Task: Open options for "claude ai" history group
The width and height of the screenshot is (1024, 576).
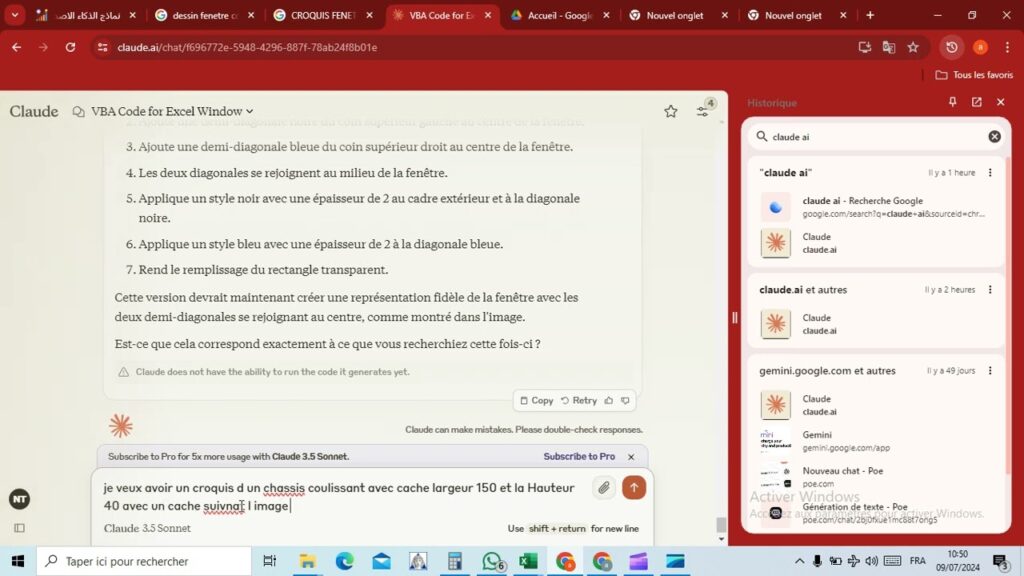Action: 990,172
